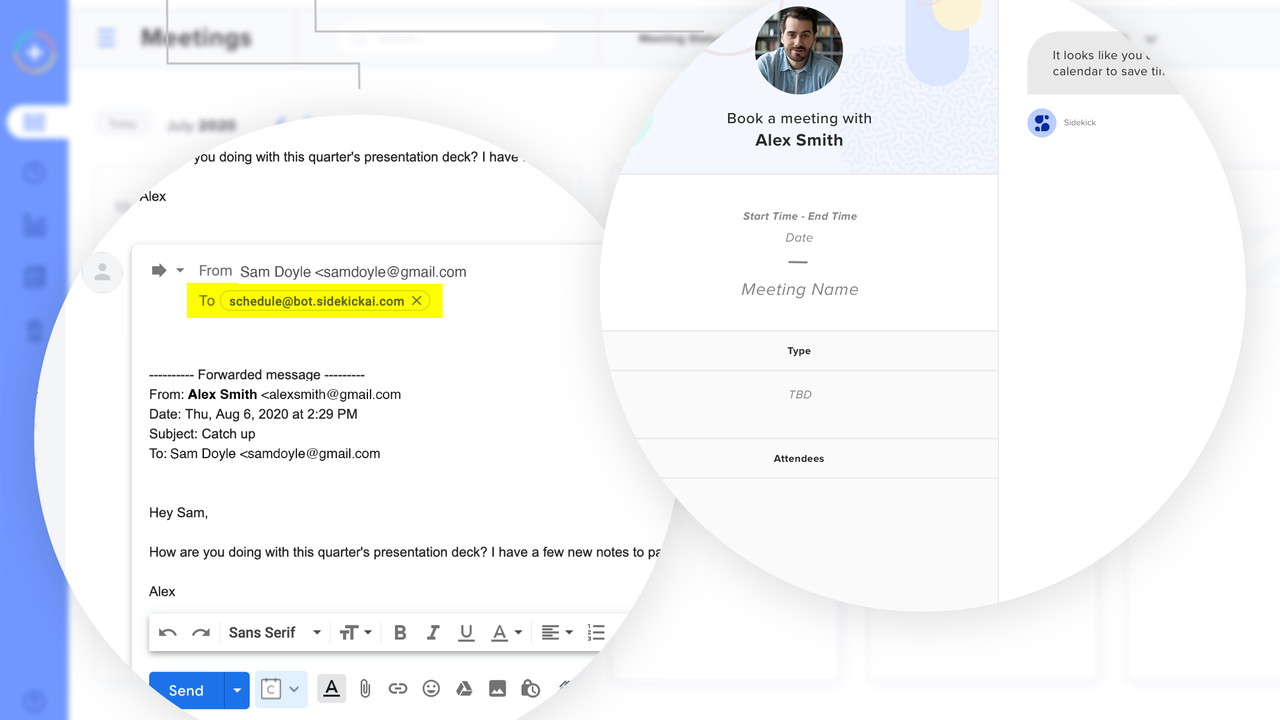
Task: Expand the text size dropdown
Action: (x=355, y=633)
